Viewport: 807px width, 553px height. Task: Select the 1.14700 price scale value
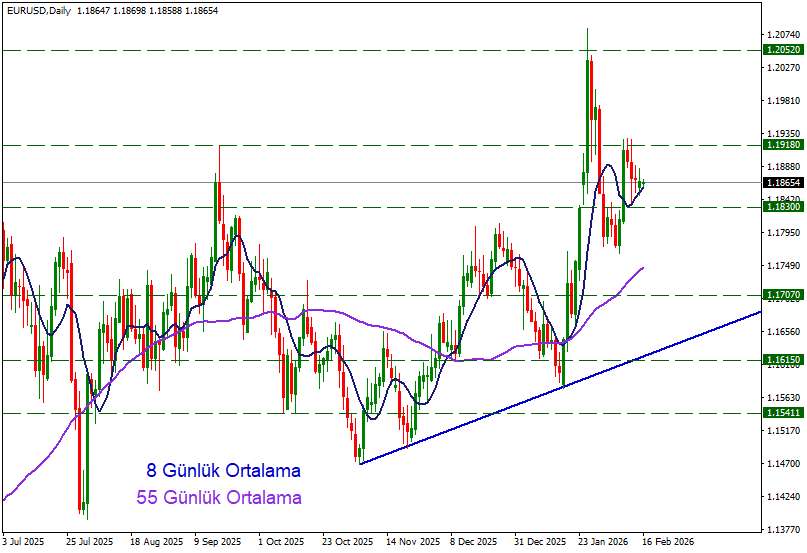[782, 464]
